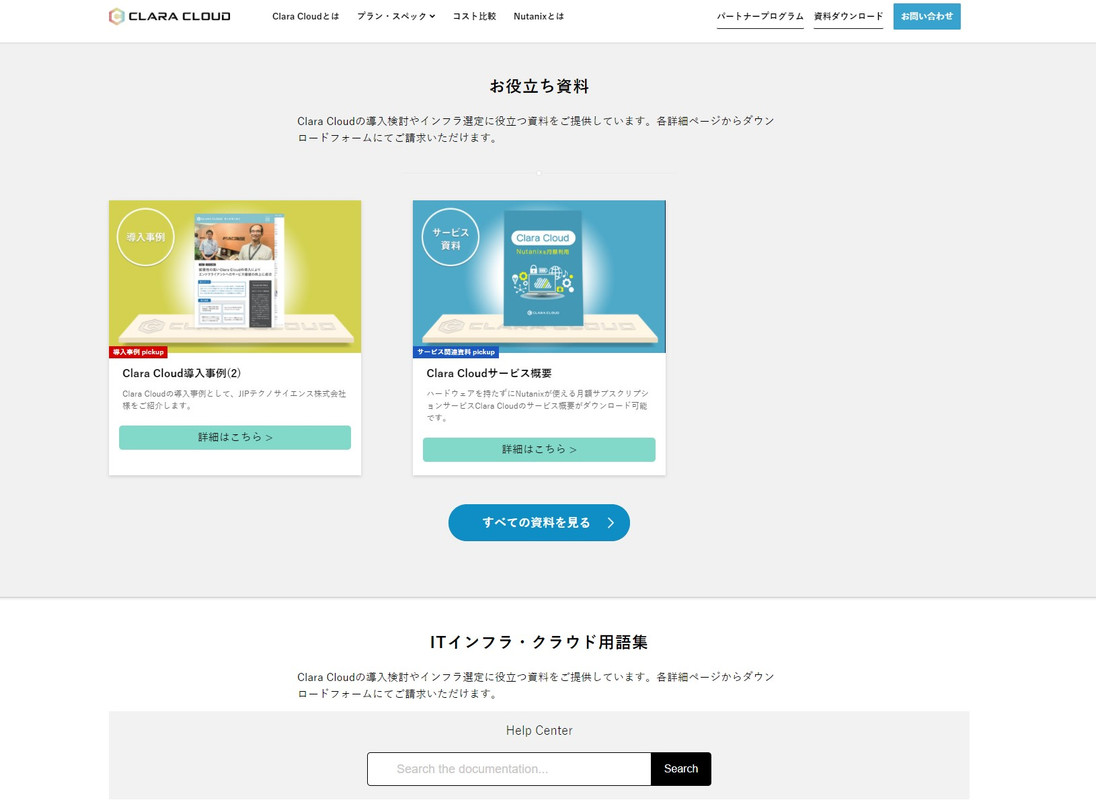Expand the プラン・スペック dropdown
The width and height of the screenshot is (1096, 800).
click(396, 16)
